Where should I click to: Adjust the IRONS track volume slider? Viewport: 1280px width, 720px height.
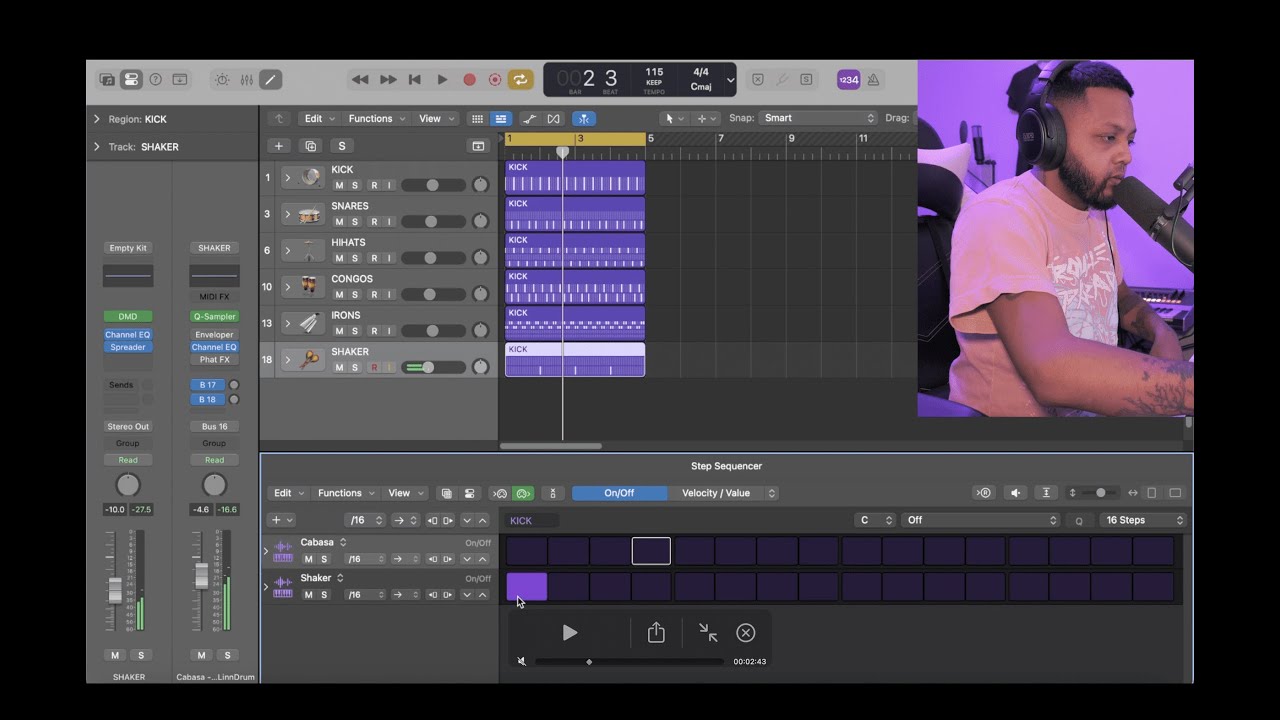click(433, 331)
